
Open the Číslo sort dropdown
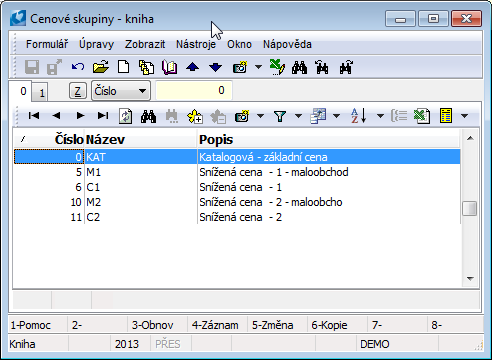(x=121, y=91)
